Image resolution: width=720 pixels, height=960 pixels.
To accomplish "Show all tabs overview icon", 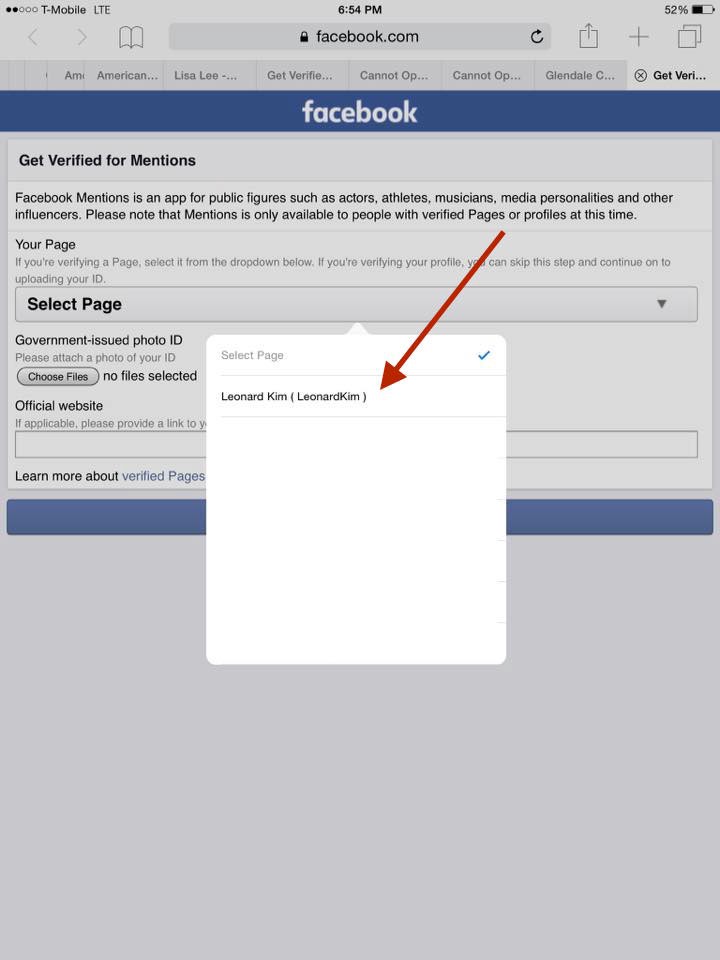I will (x=689, y=36).
